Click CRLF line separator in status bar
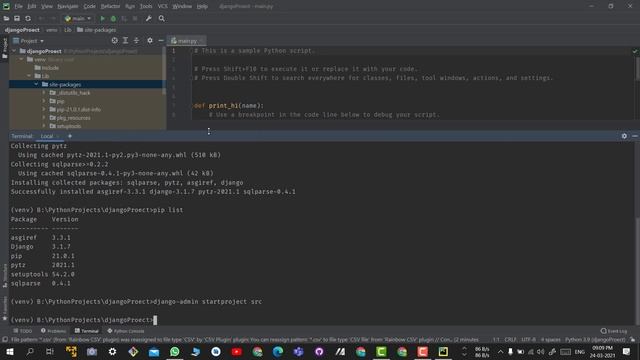This screenshot has height=360, width=640. point(510,340)
